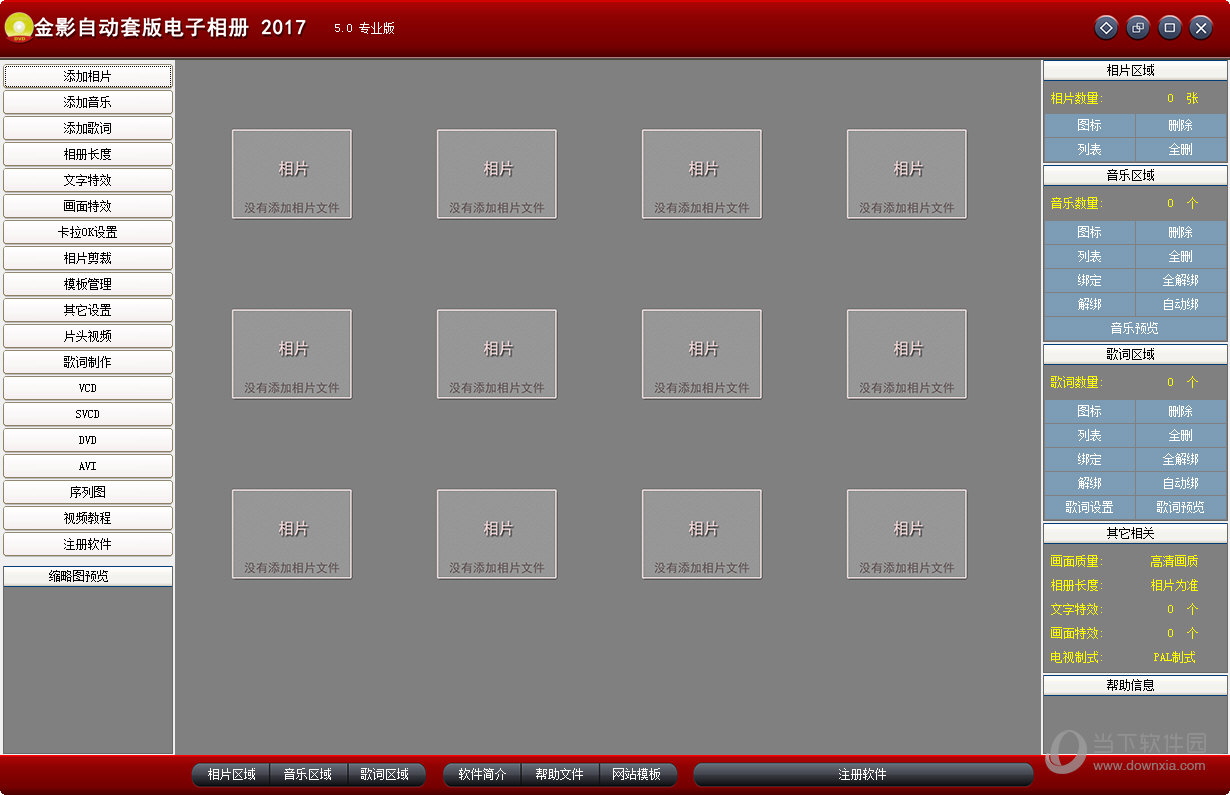Screen dimensions: 1230x795
Task: Open 帮助文件 in bottom bar
Action: click(x=560, y=774)
